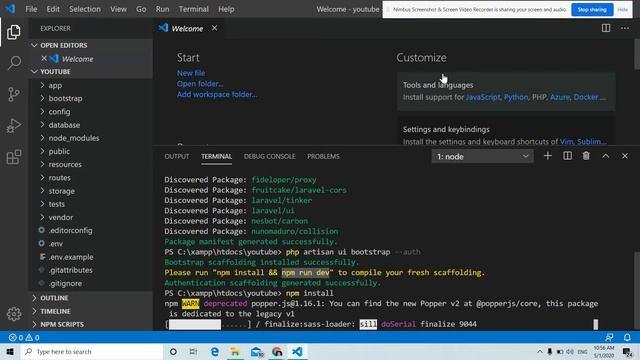The width and height of the screenshot is (640, 360).
Task: Click the New file link
Action: [191, 73]
